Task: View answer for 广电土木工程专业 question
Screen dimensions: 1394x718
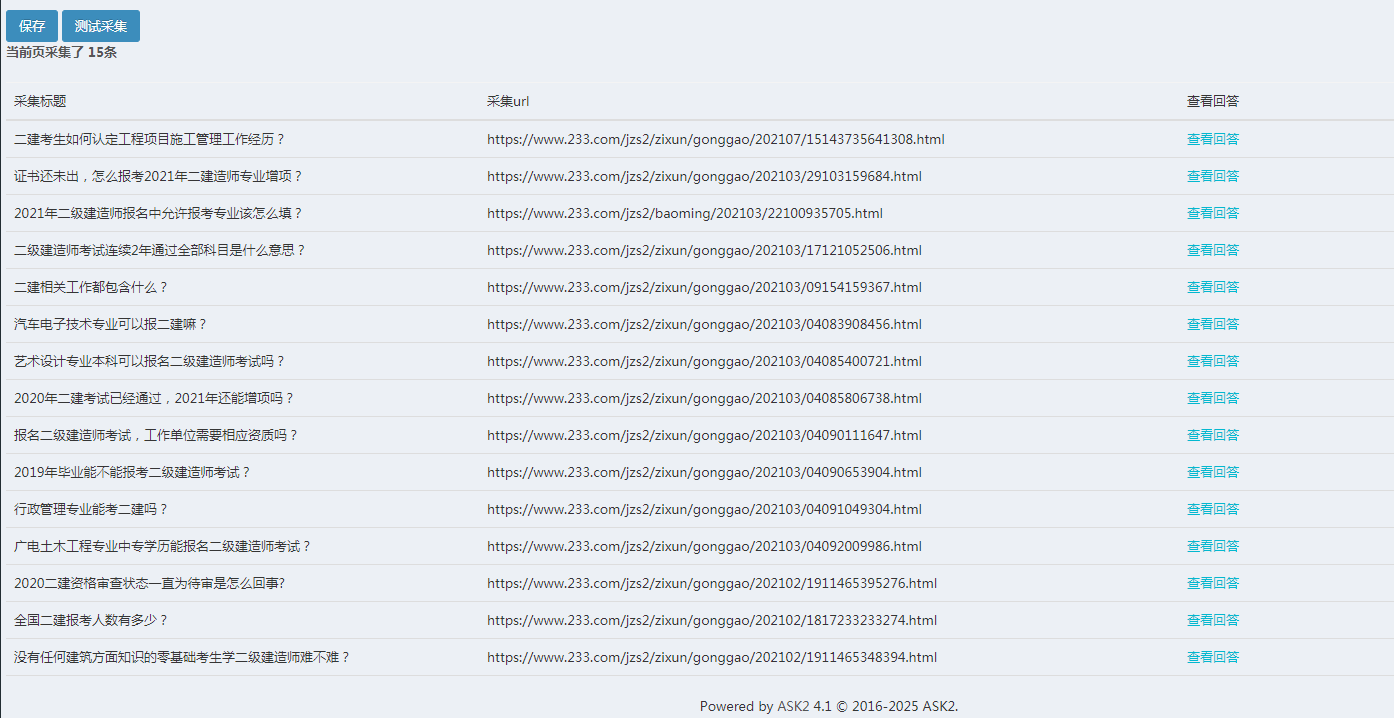Action: (x=1212, y=546)
